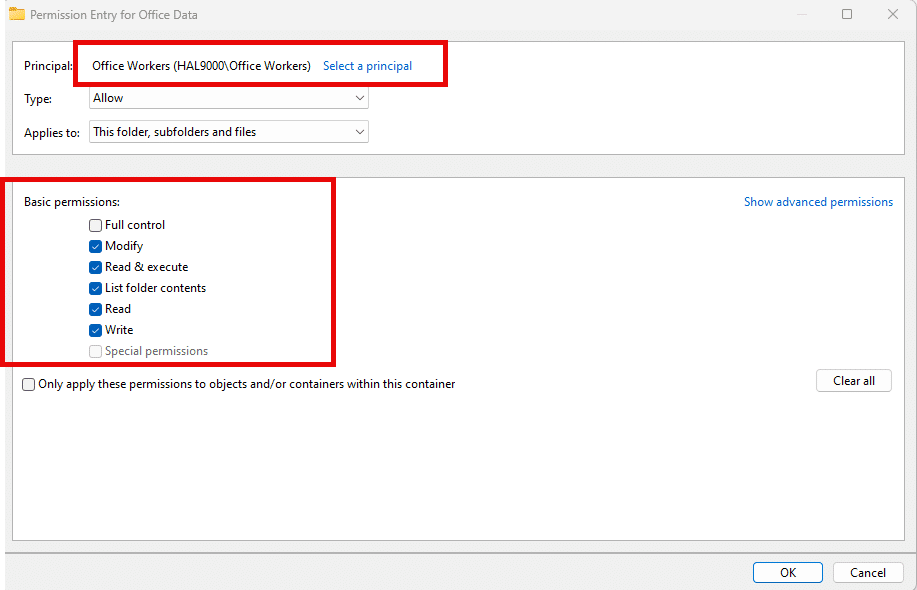
Task: Confirm with the OK button
Action: pos(788,572)
